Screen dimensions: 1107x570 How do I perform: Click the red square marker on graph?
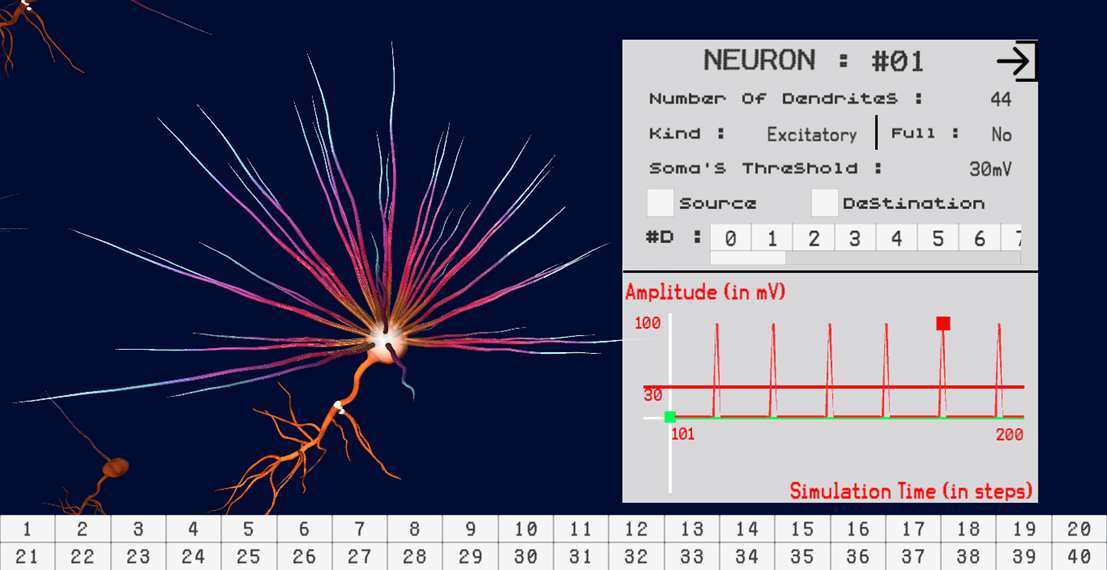point(943,323)
